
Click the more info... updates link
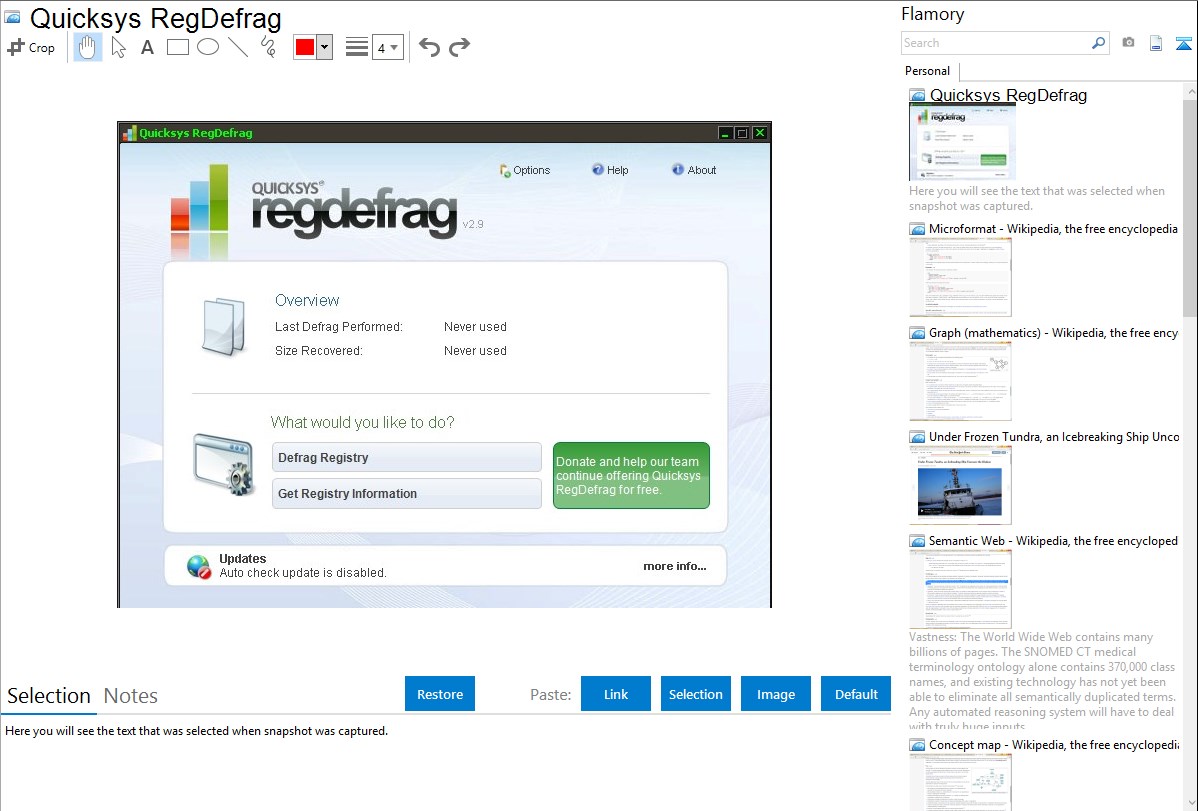click(x=675, y=566)
